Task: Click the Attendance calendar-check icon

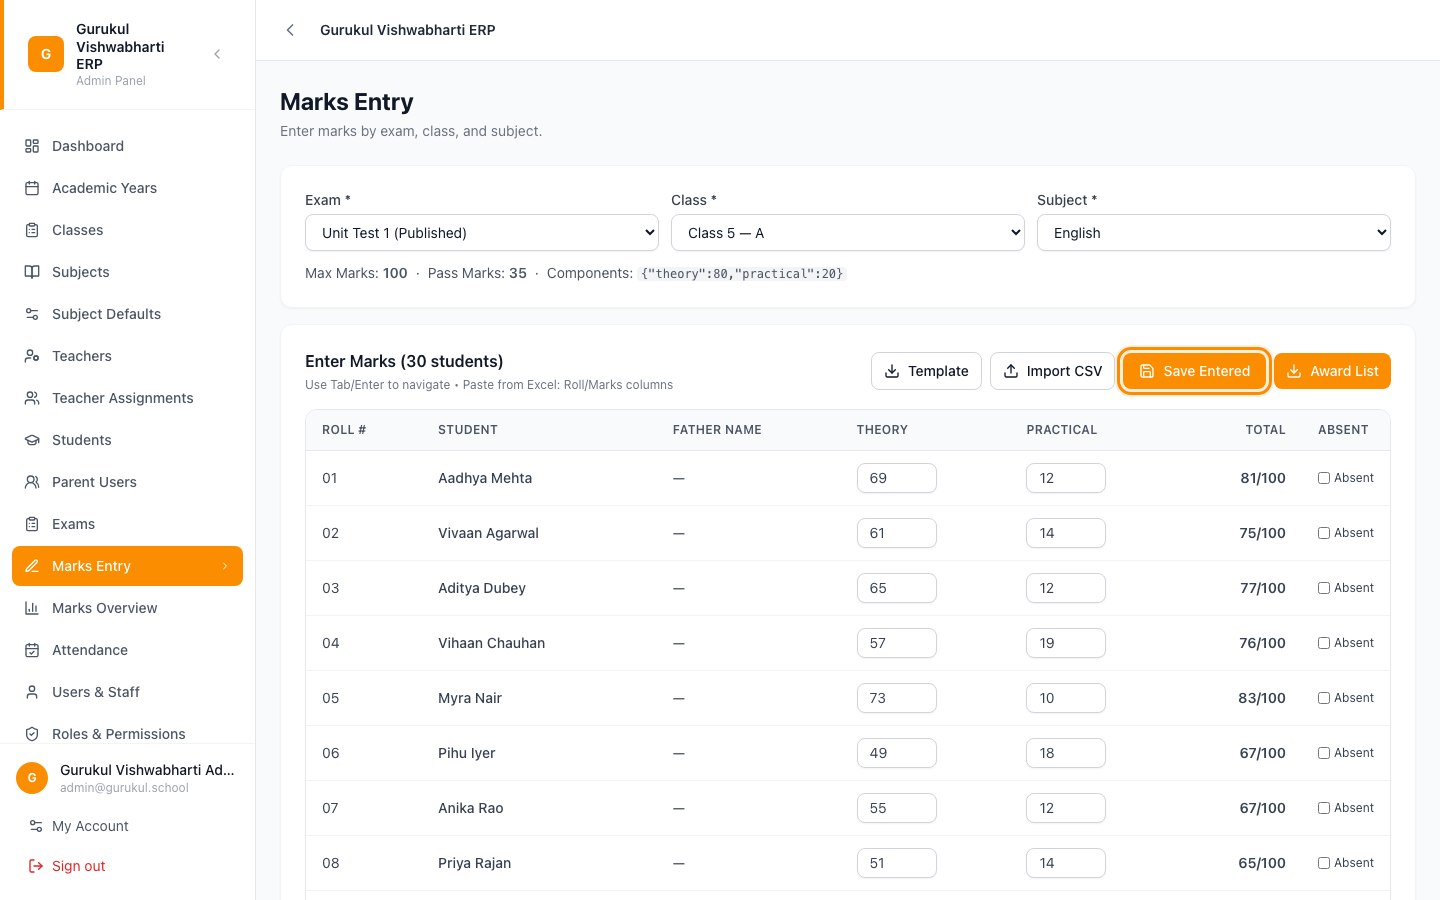Action: [x=32, y=650]
